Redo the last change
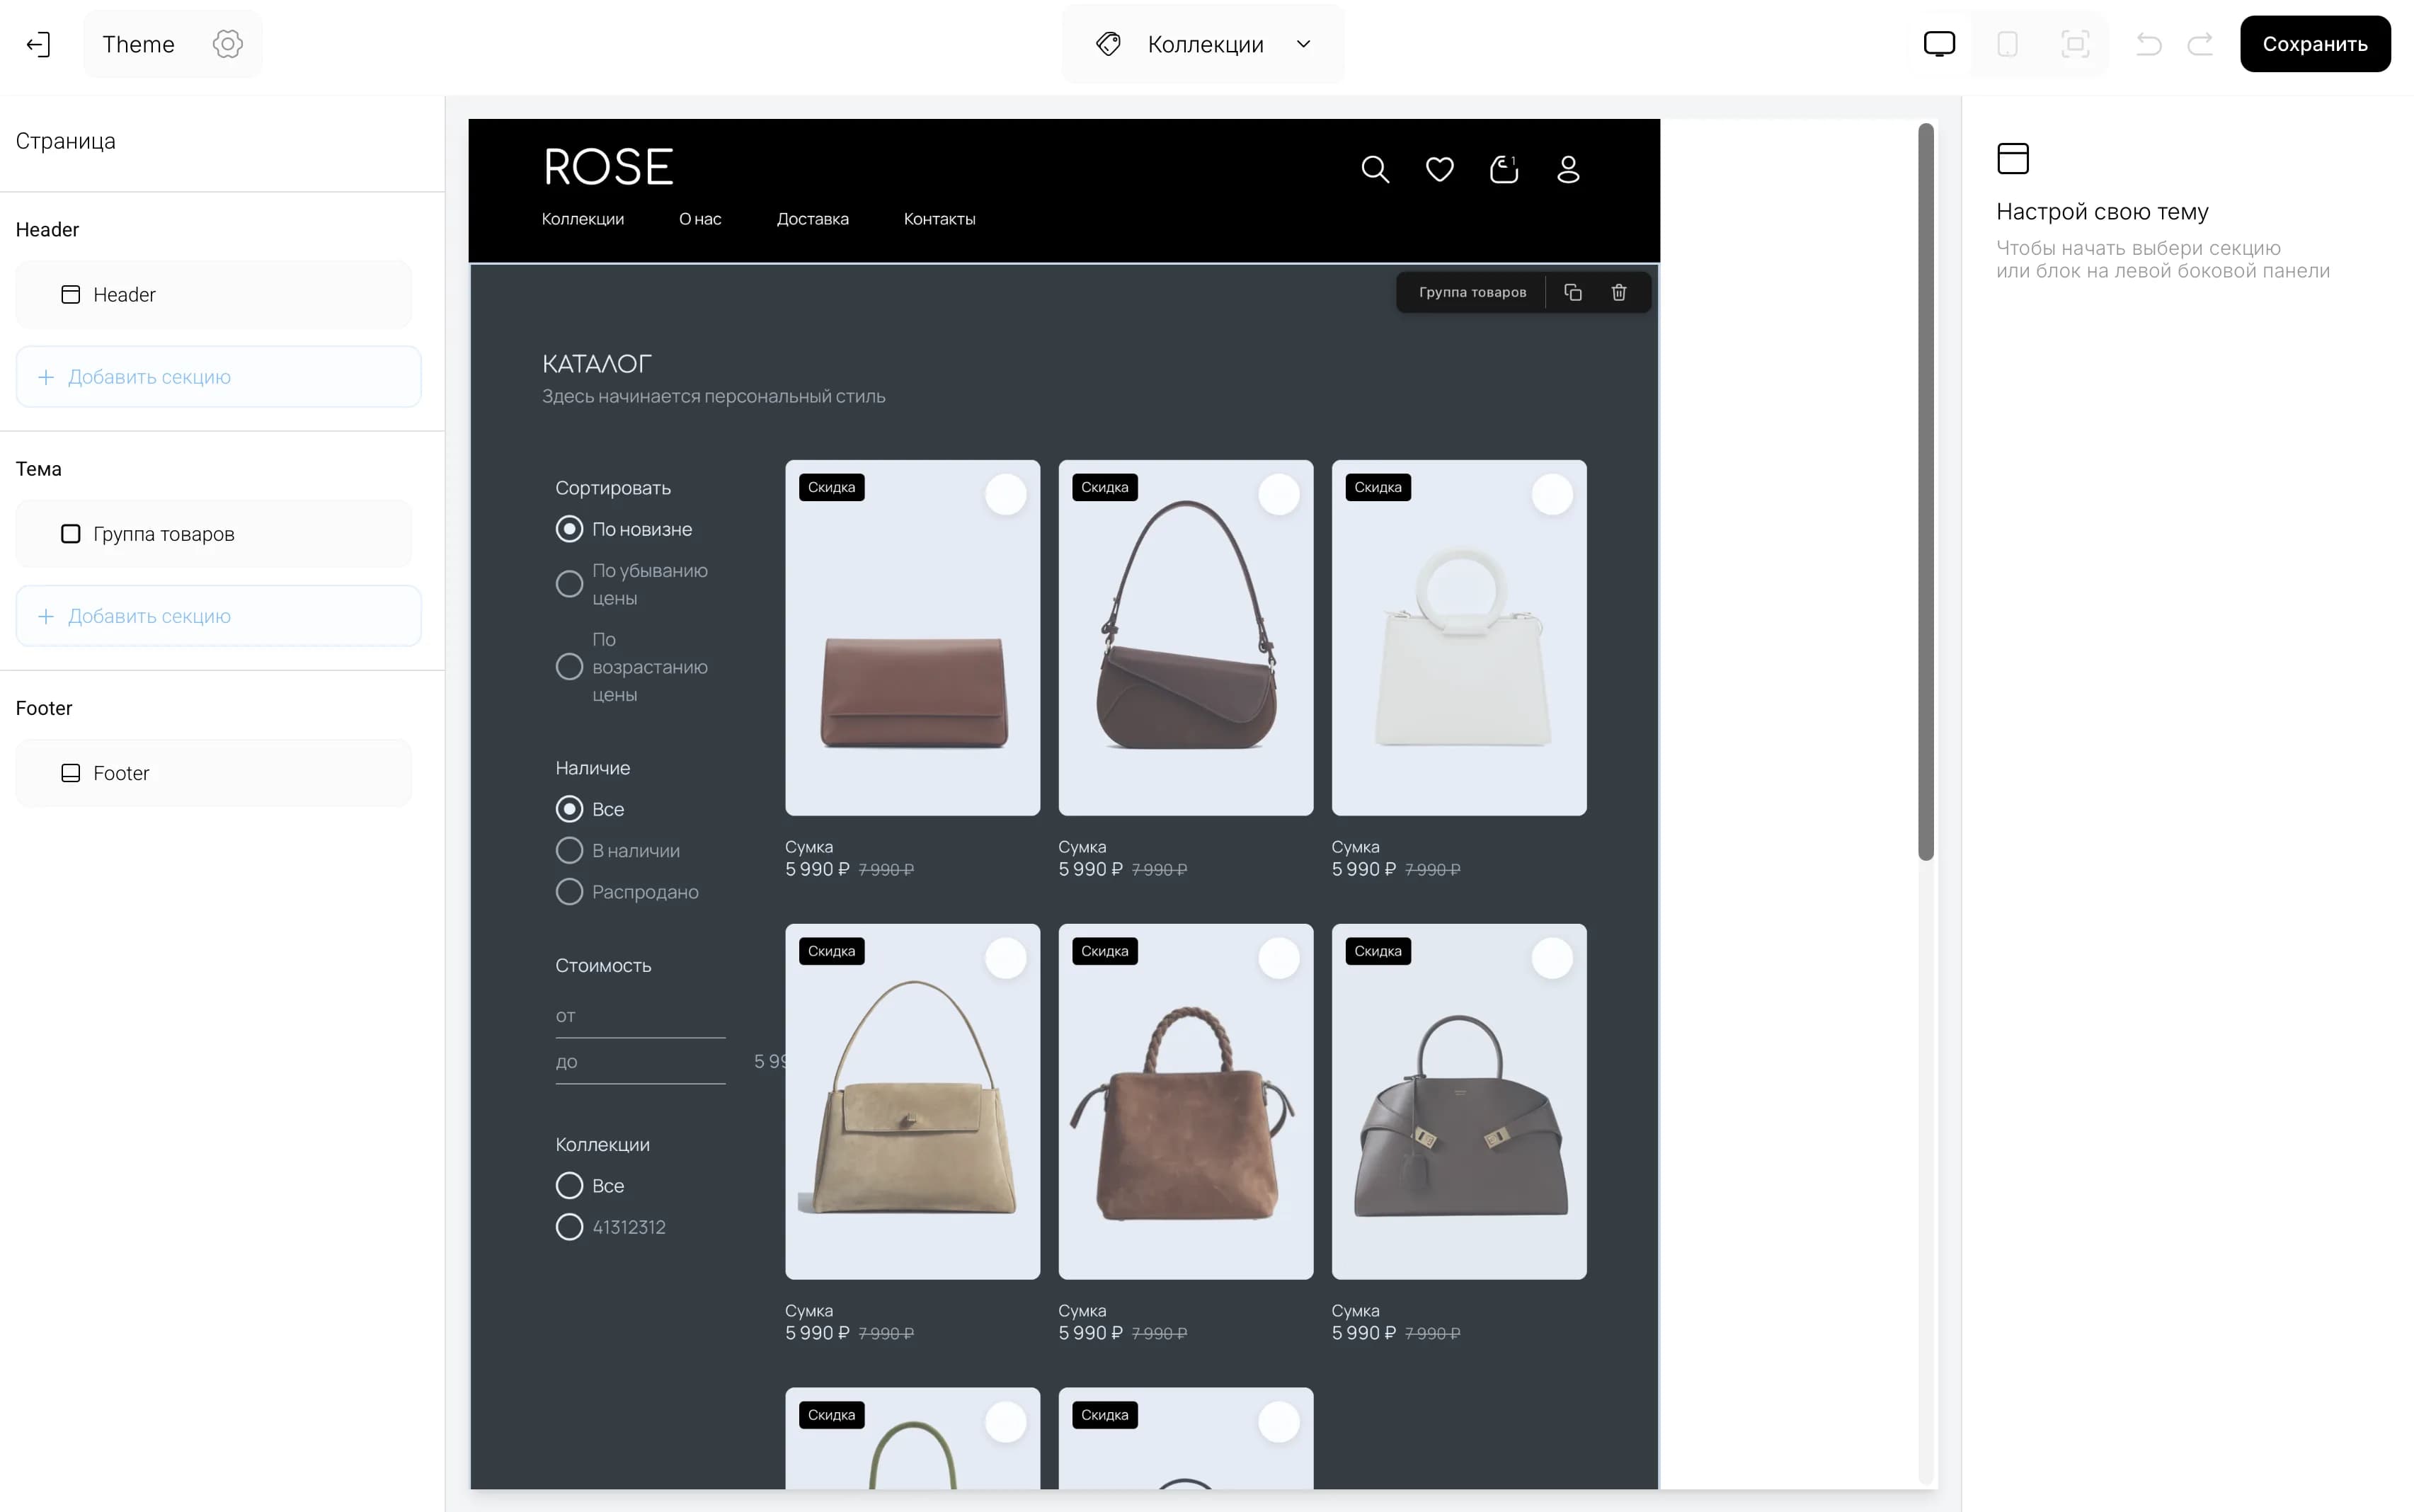Screen dimensions: 2414x1512 2200,44
